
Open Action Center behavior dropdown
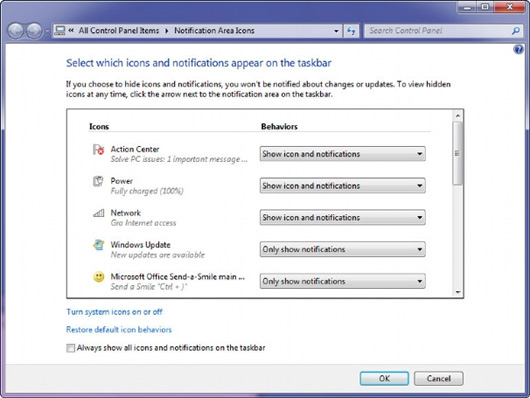(x=342, y=154)
